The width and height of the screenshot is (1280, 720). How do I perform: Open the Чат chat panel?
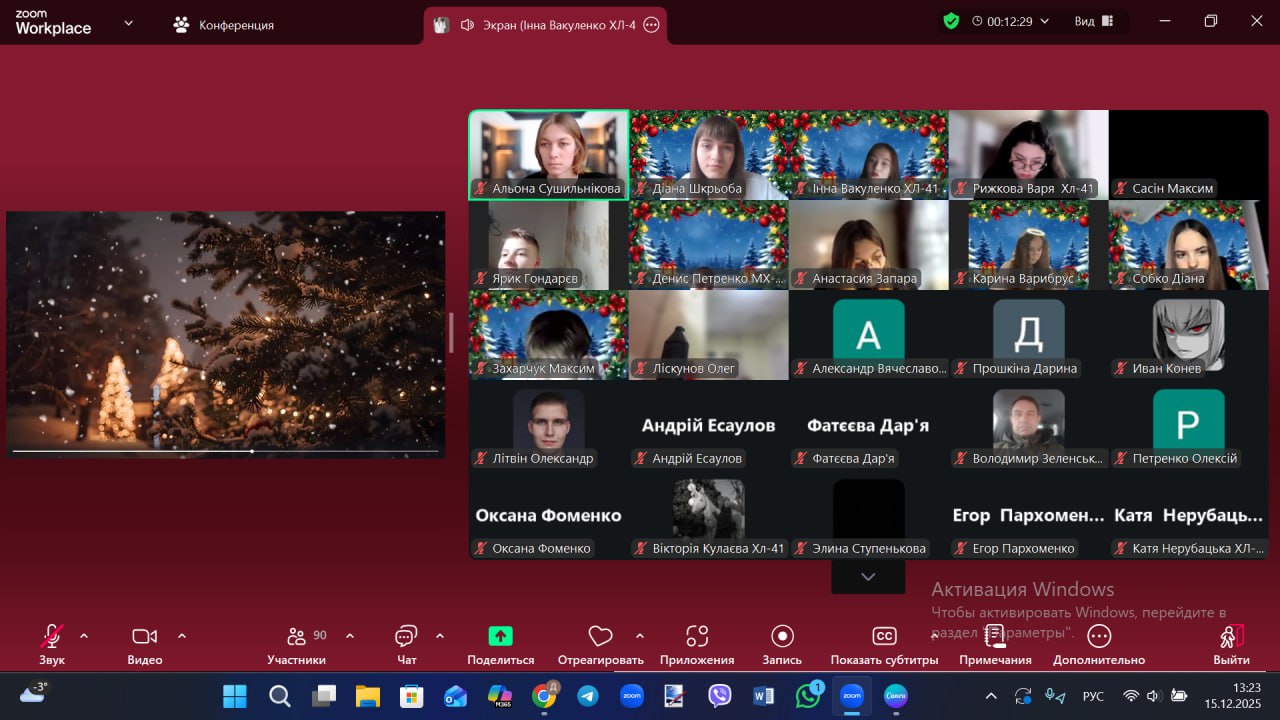(x=406, y=637)
